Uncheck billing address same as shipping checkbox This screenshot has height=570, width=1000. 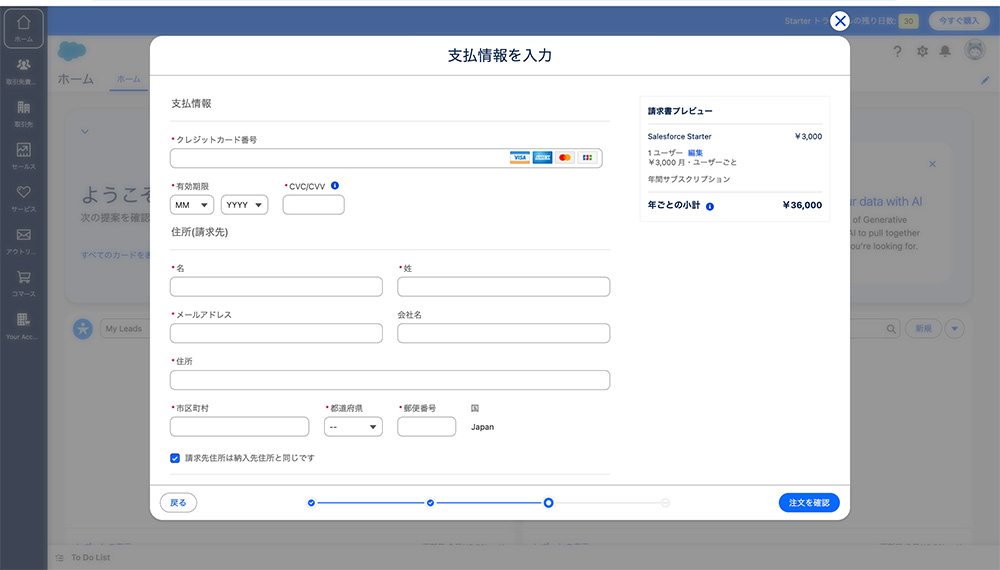click(176, 458)
